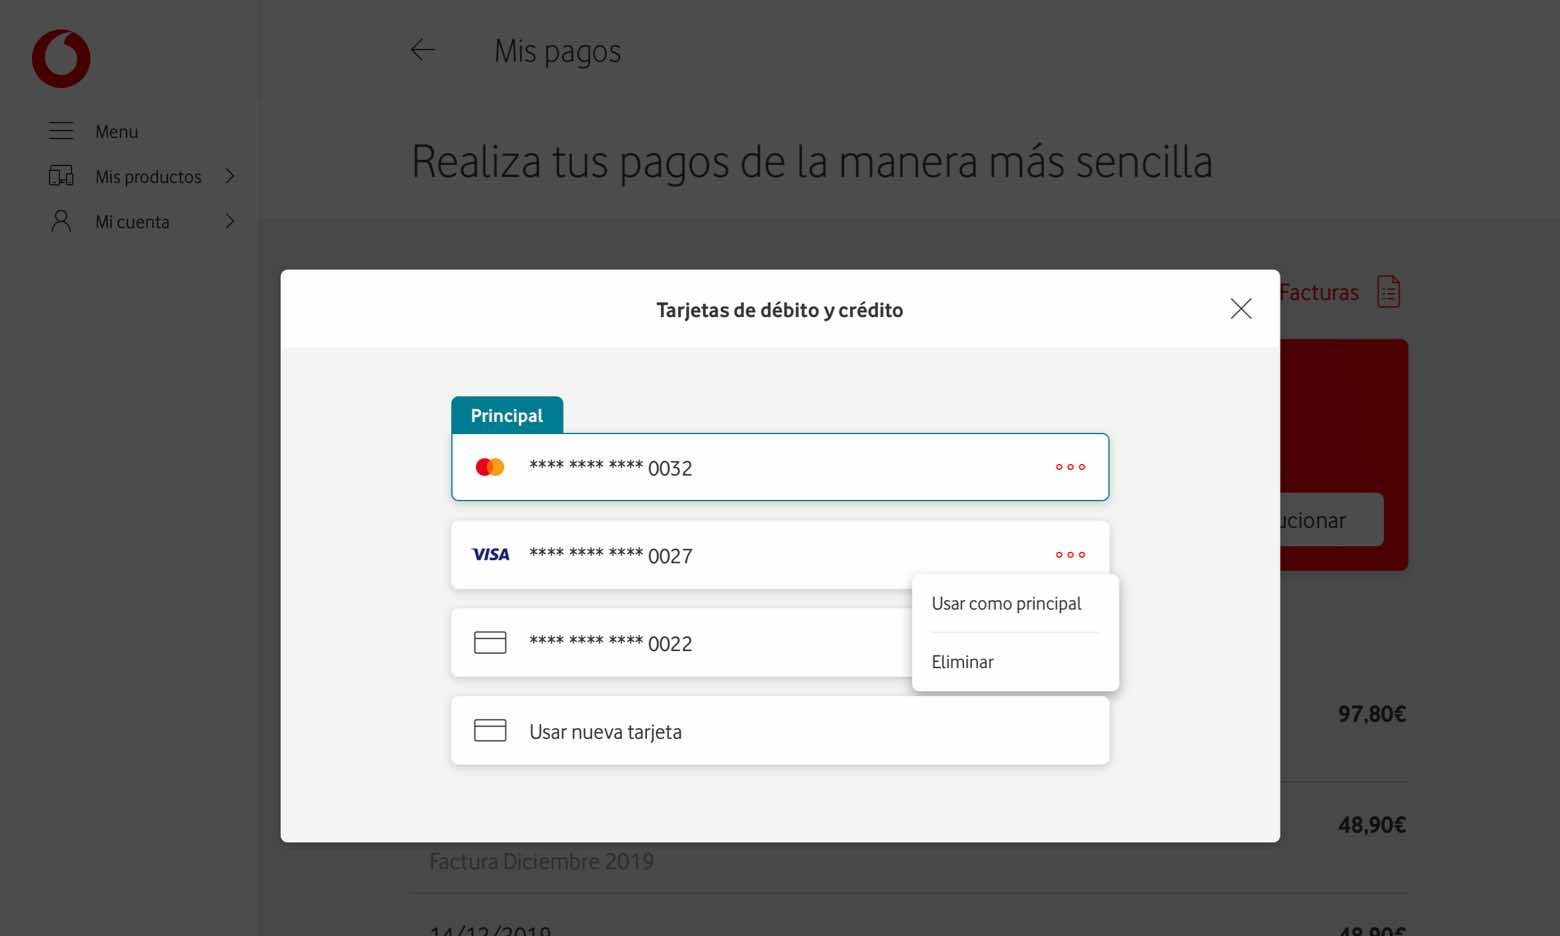Click the Mastercard icon on card 0032
Screen dimensions: 1560x936
[x=490, y=466]
